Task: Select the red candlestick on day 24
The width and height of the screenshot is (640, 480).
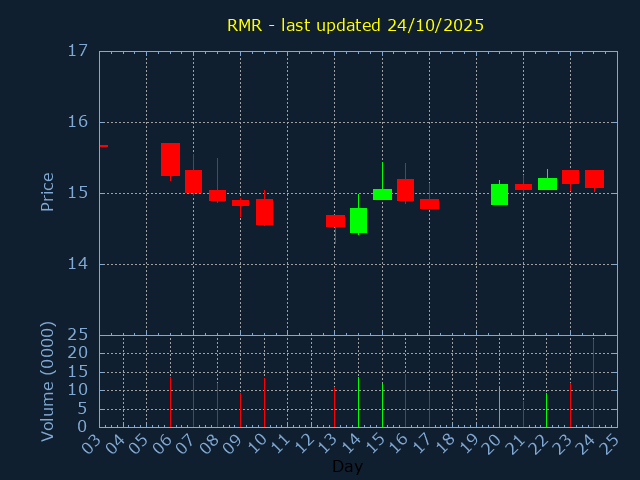Action: coord(594,179)
